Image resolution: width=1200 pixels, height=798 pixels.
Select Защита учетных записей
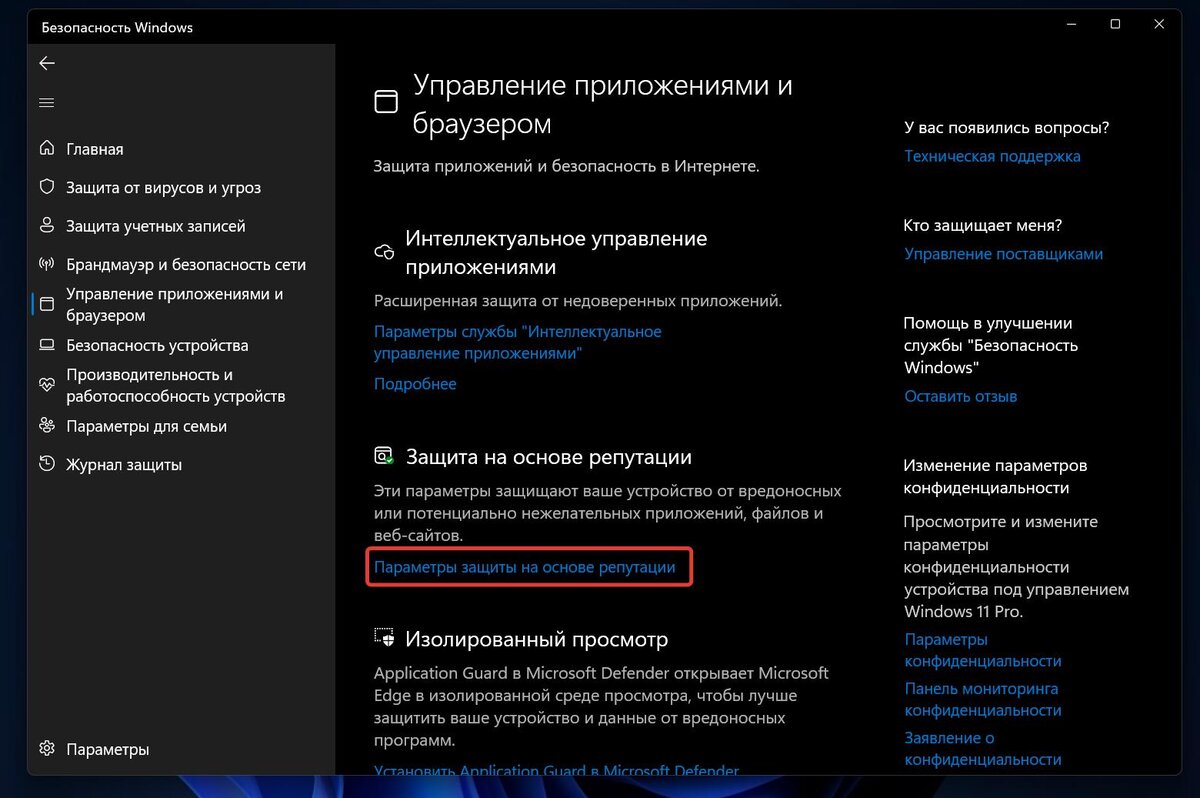pyautogui.click(x=155, y=226)
